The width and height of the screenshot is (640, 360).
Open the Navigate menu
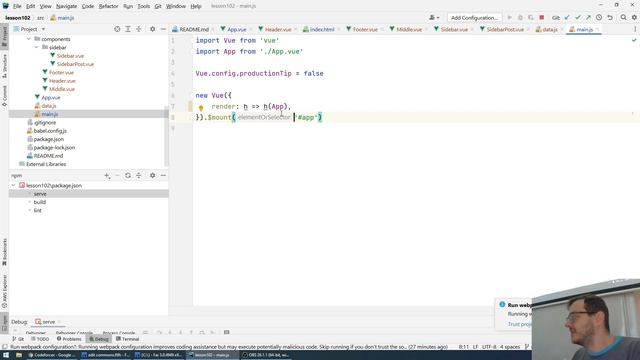click(x=66, y=6)
